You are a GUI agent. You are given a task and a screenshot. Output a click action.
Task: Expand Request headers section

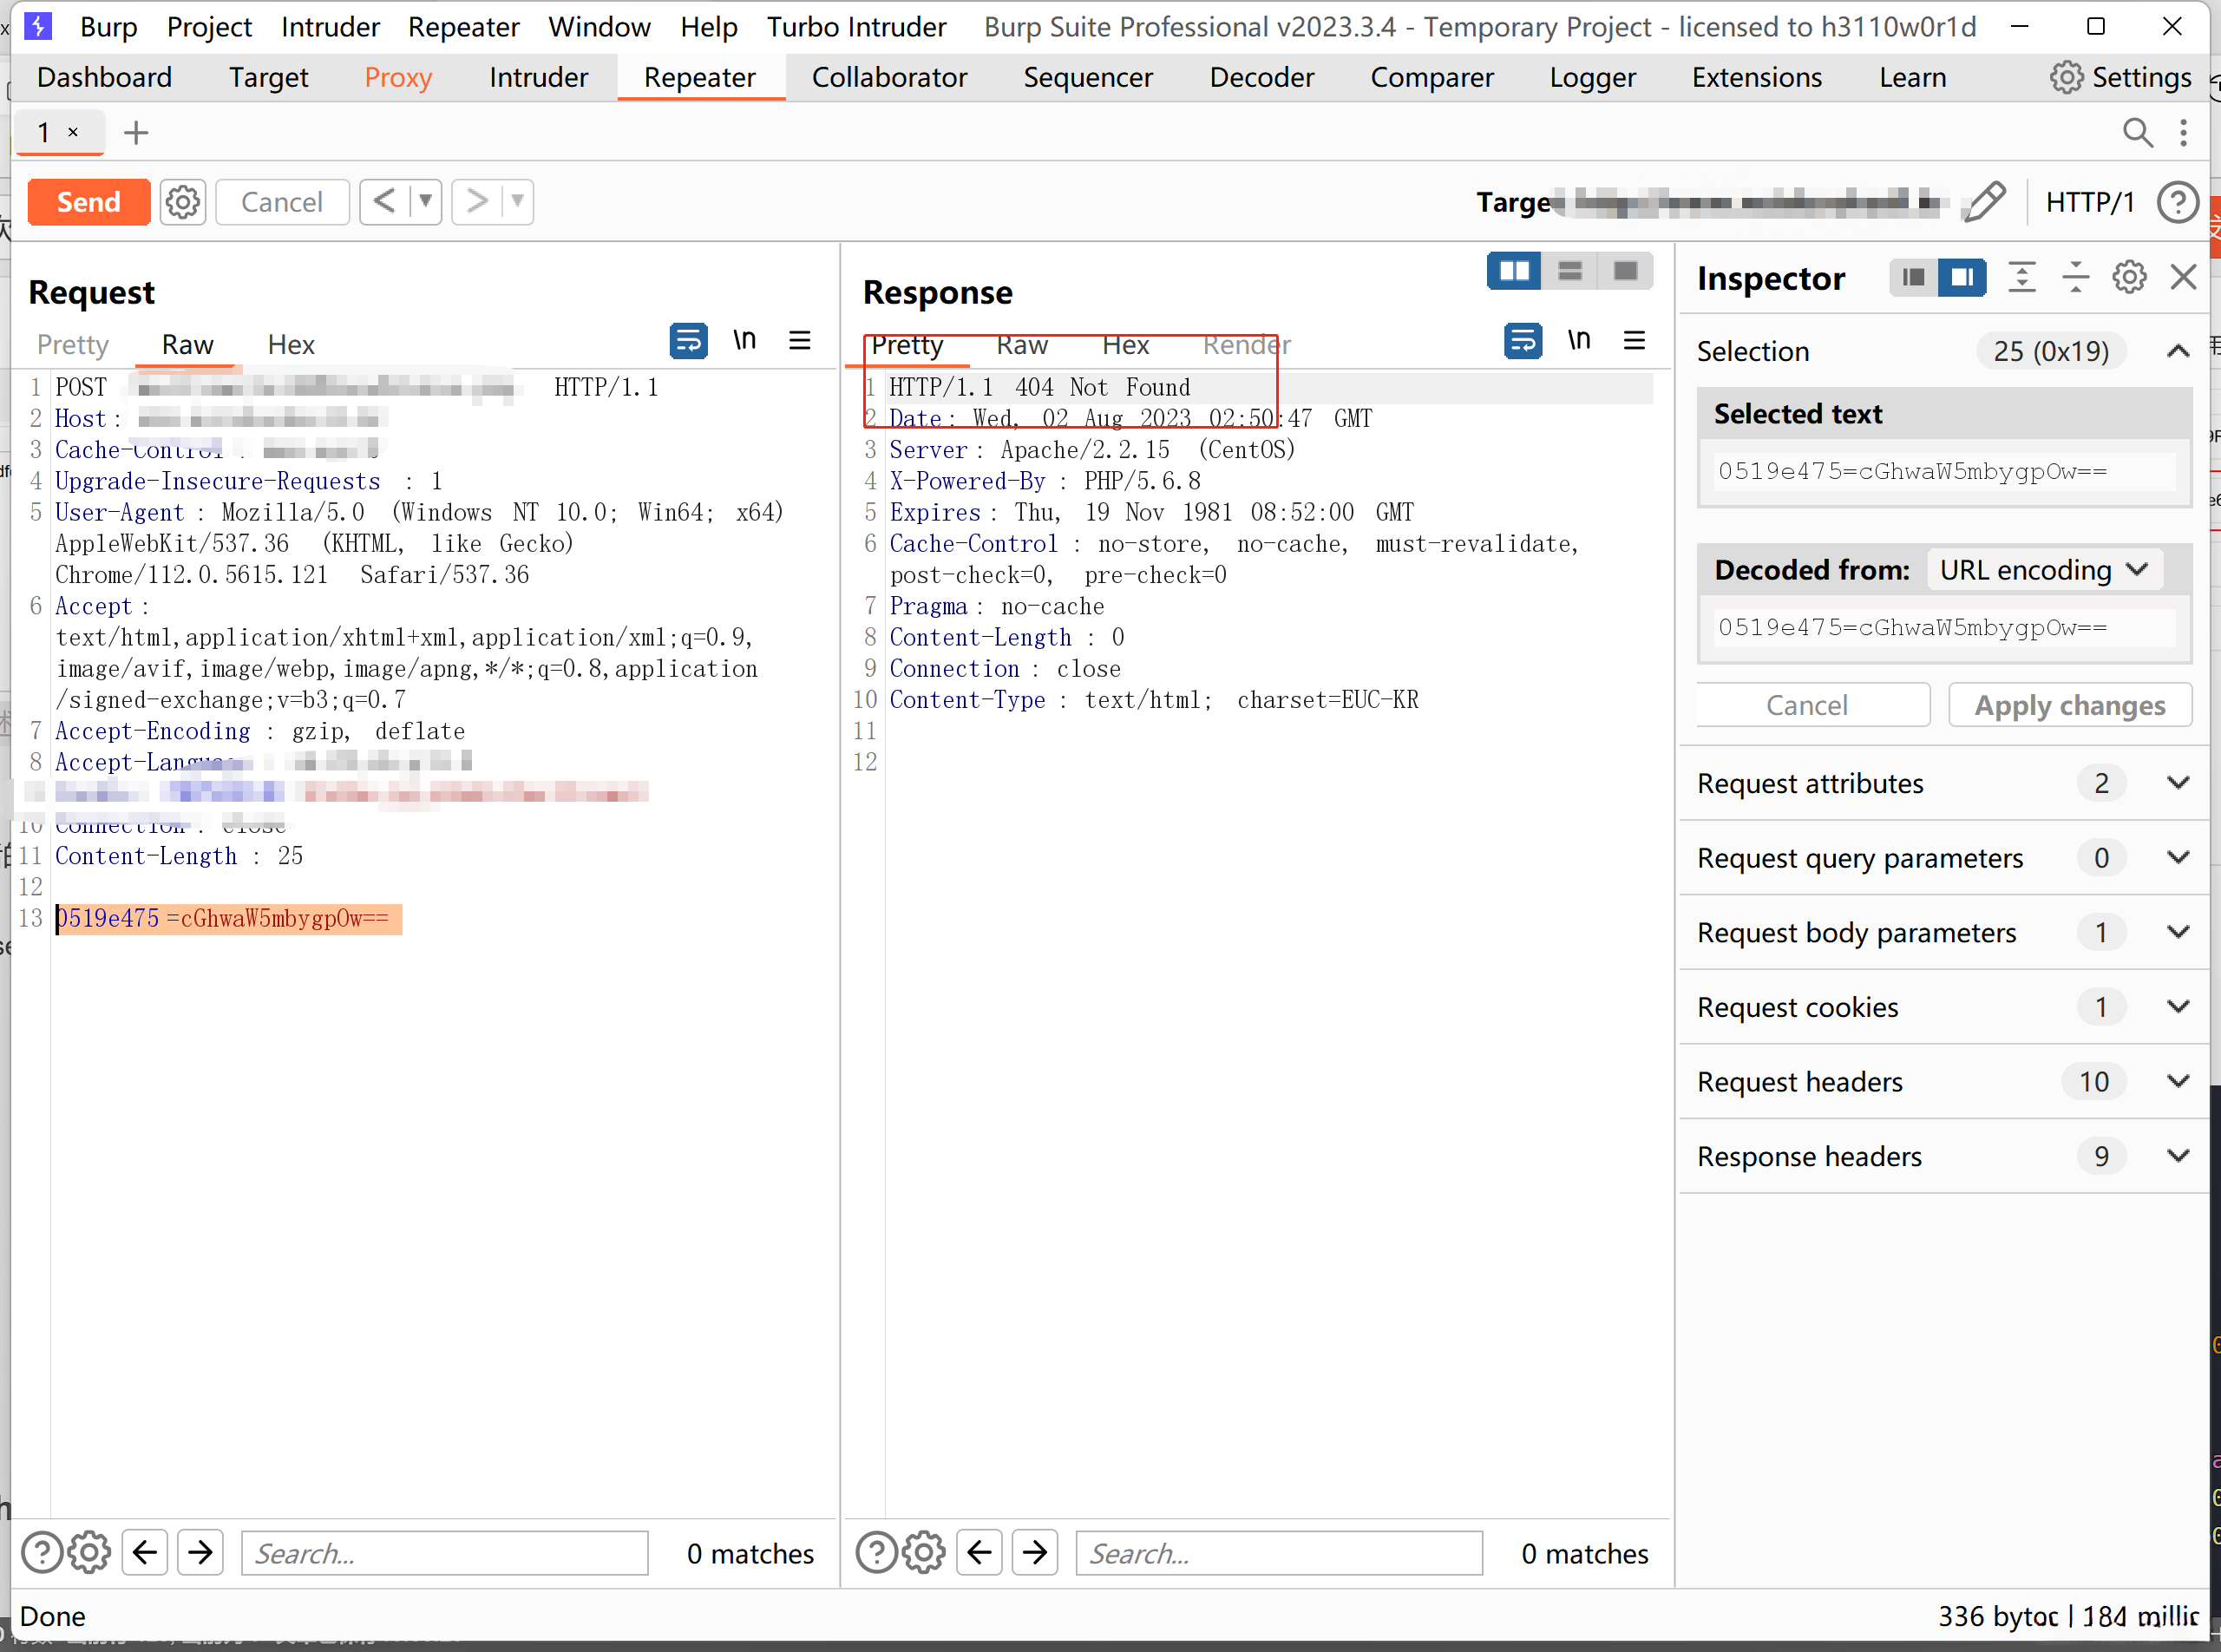[2178, 1081]
